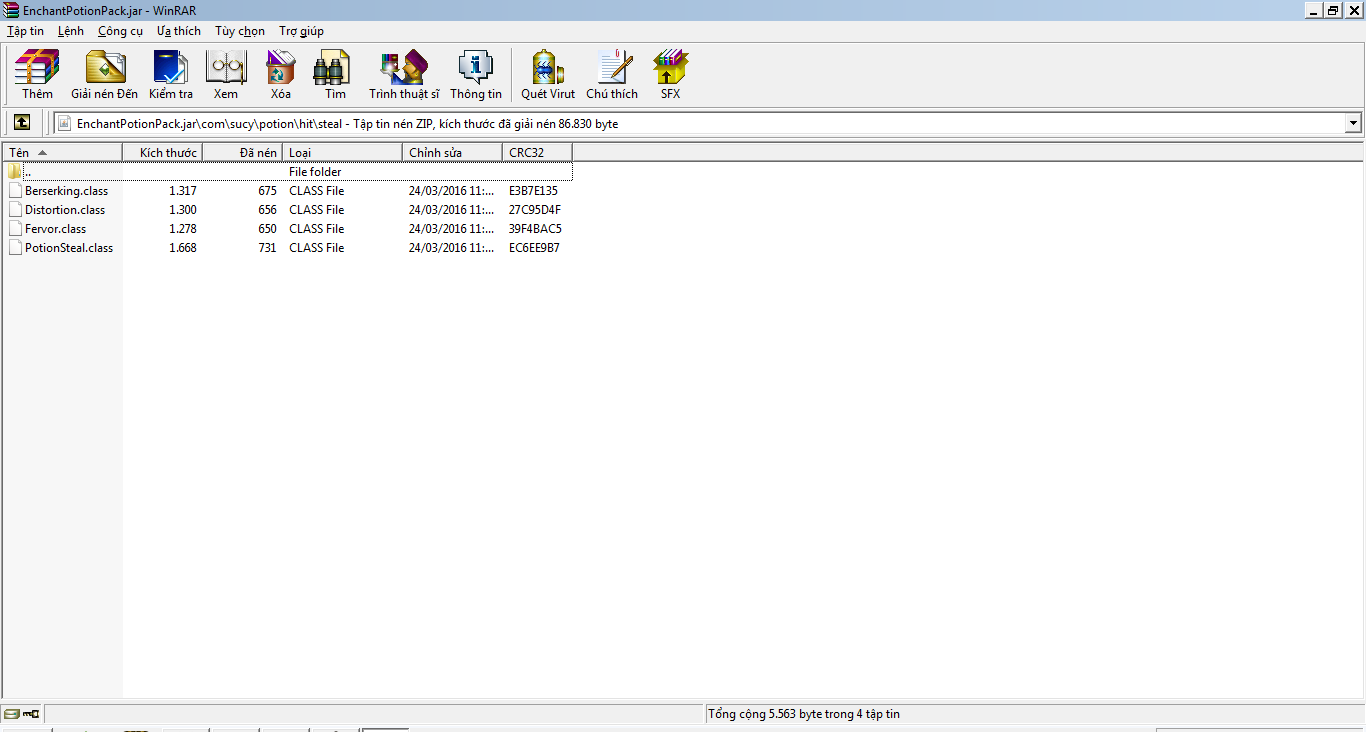Restore the WinRAR window size
1366x732 pixels.
[1334, 10]
